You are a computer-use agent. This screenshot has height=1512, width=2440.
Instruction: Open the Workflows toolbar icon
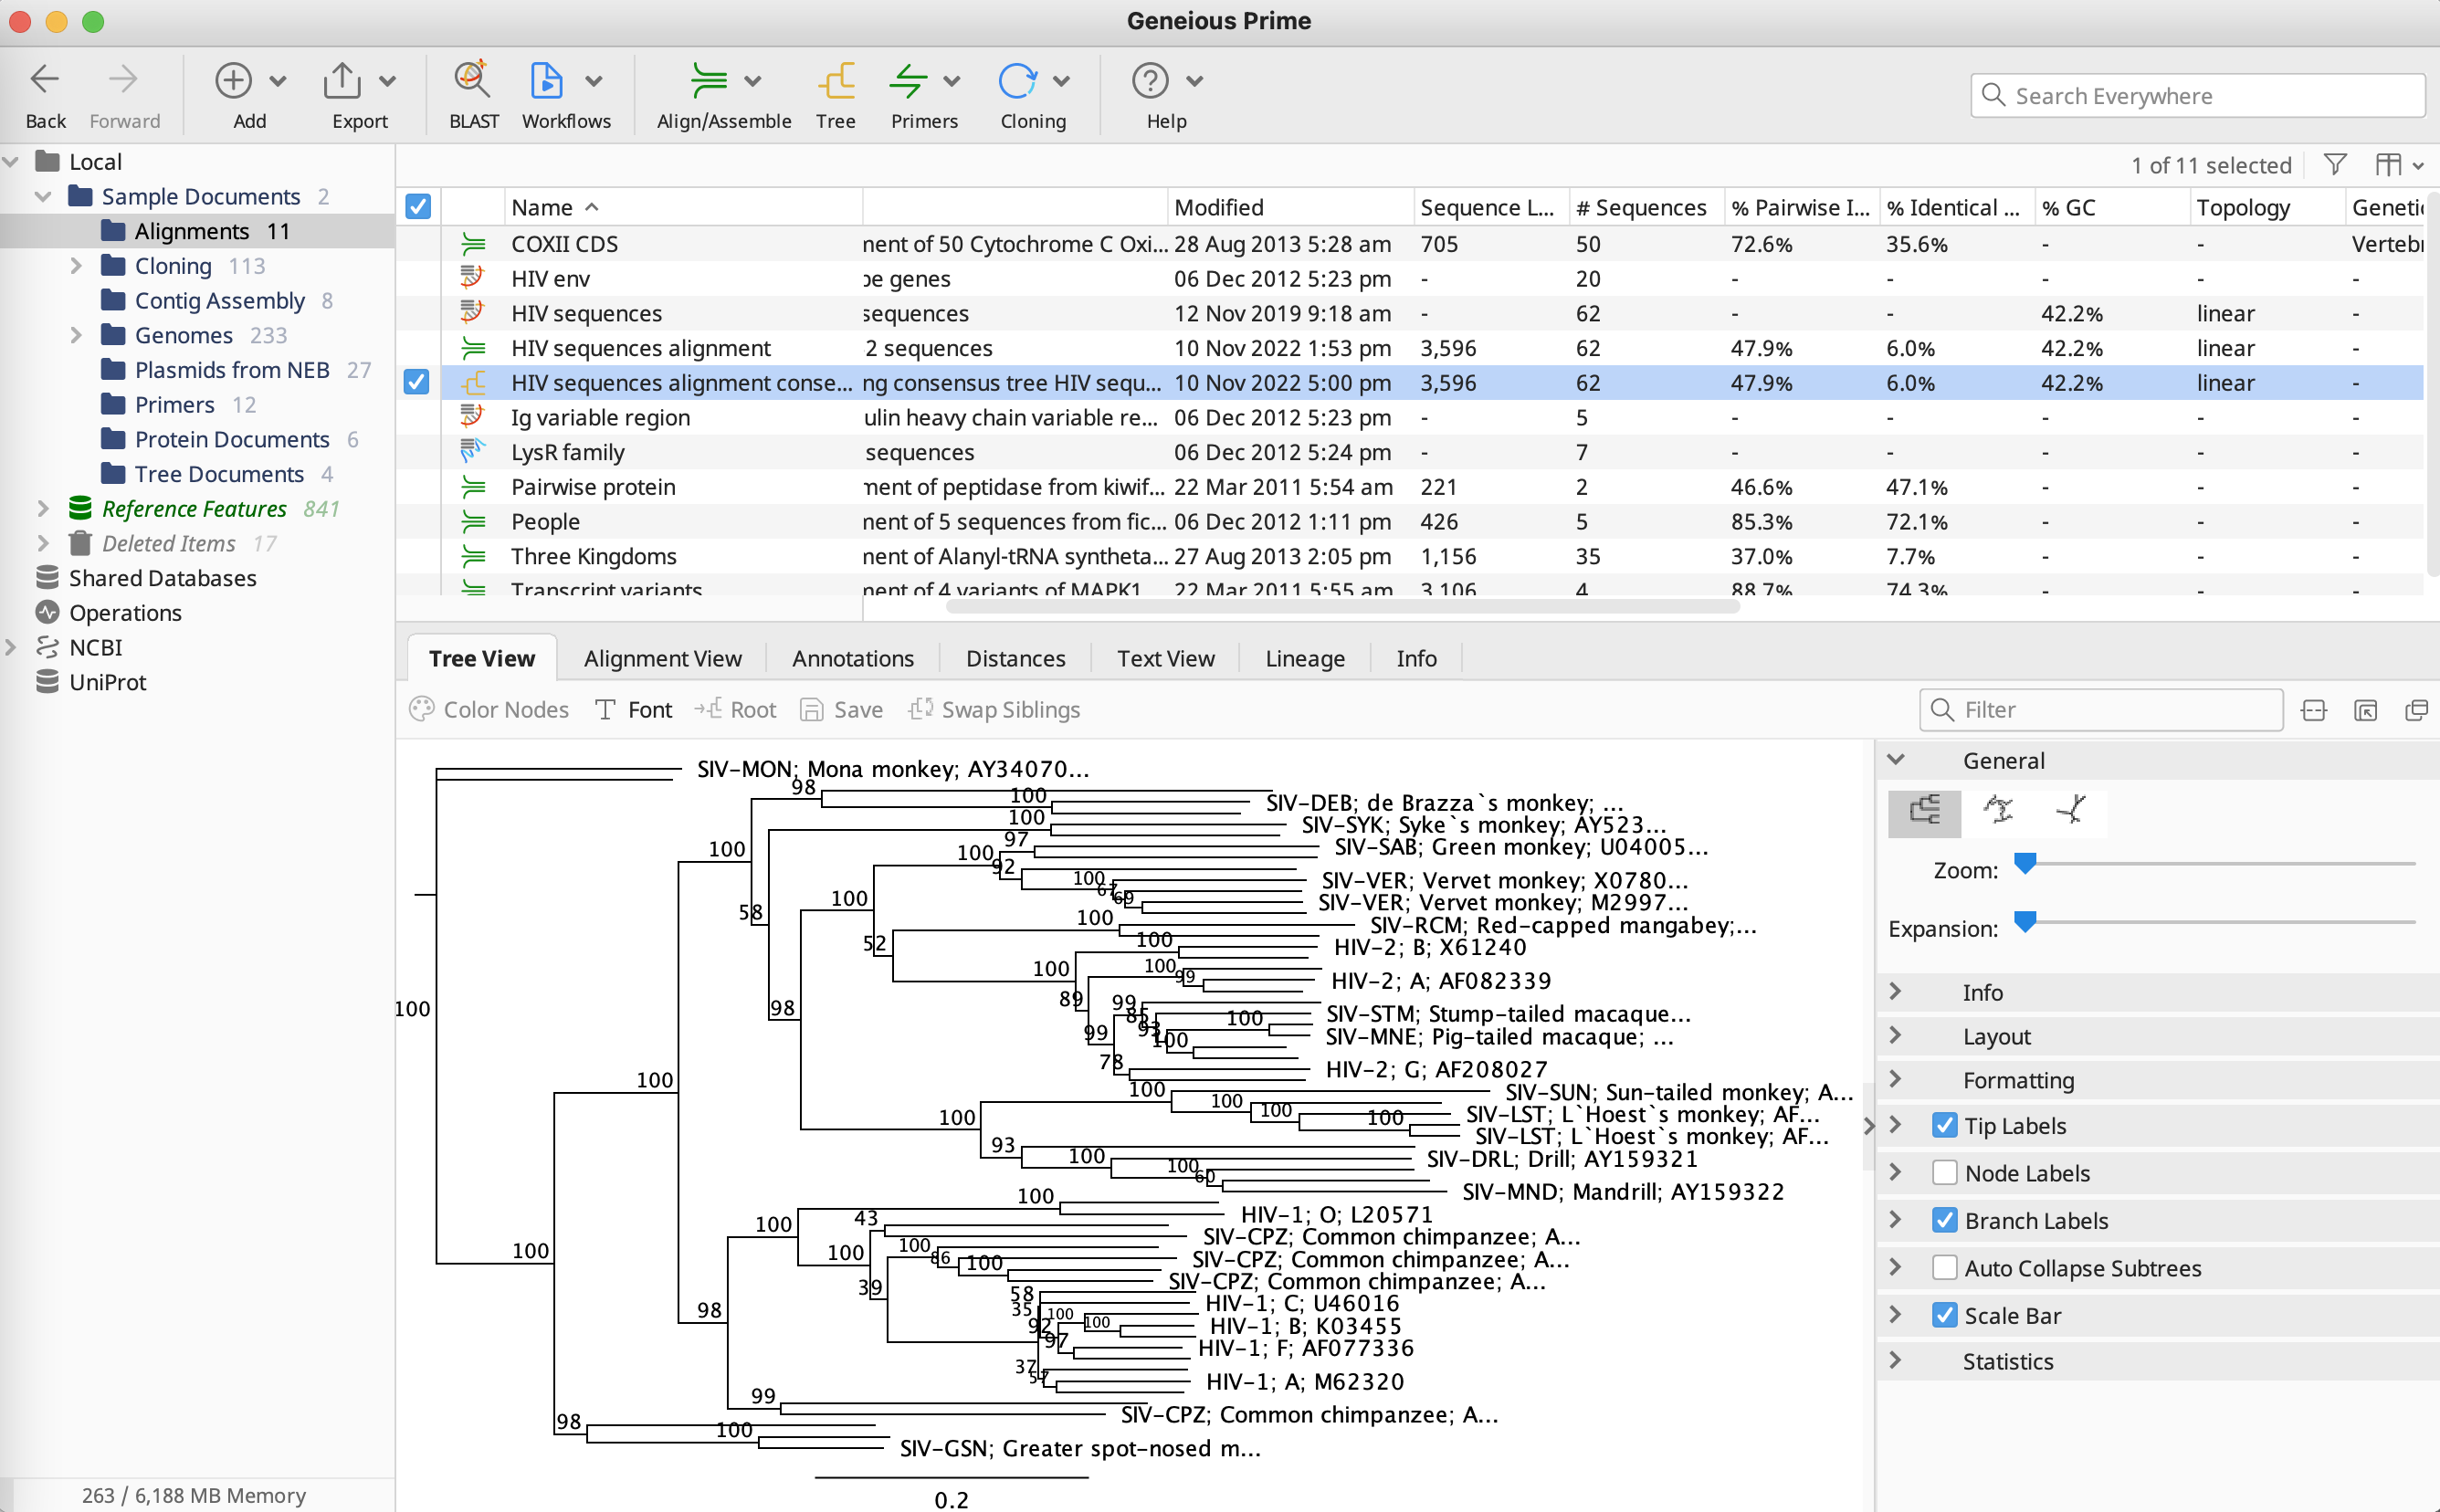pos(546,81)
